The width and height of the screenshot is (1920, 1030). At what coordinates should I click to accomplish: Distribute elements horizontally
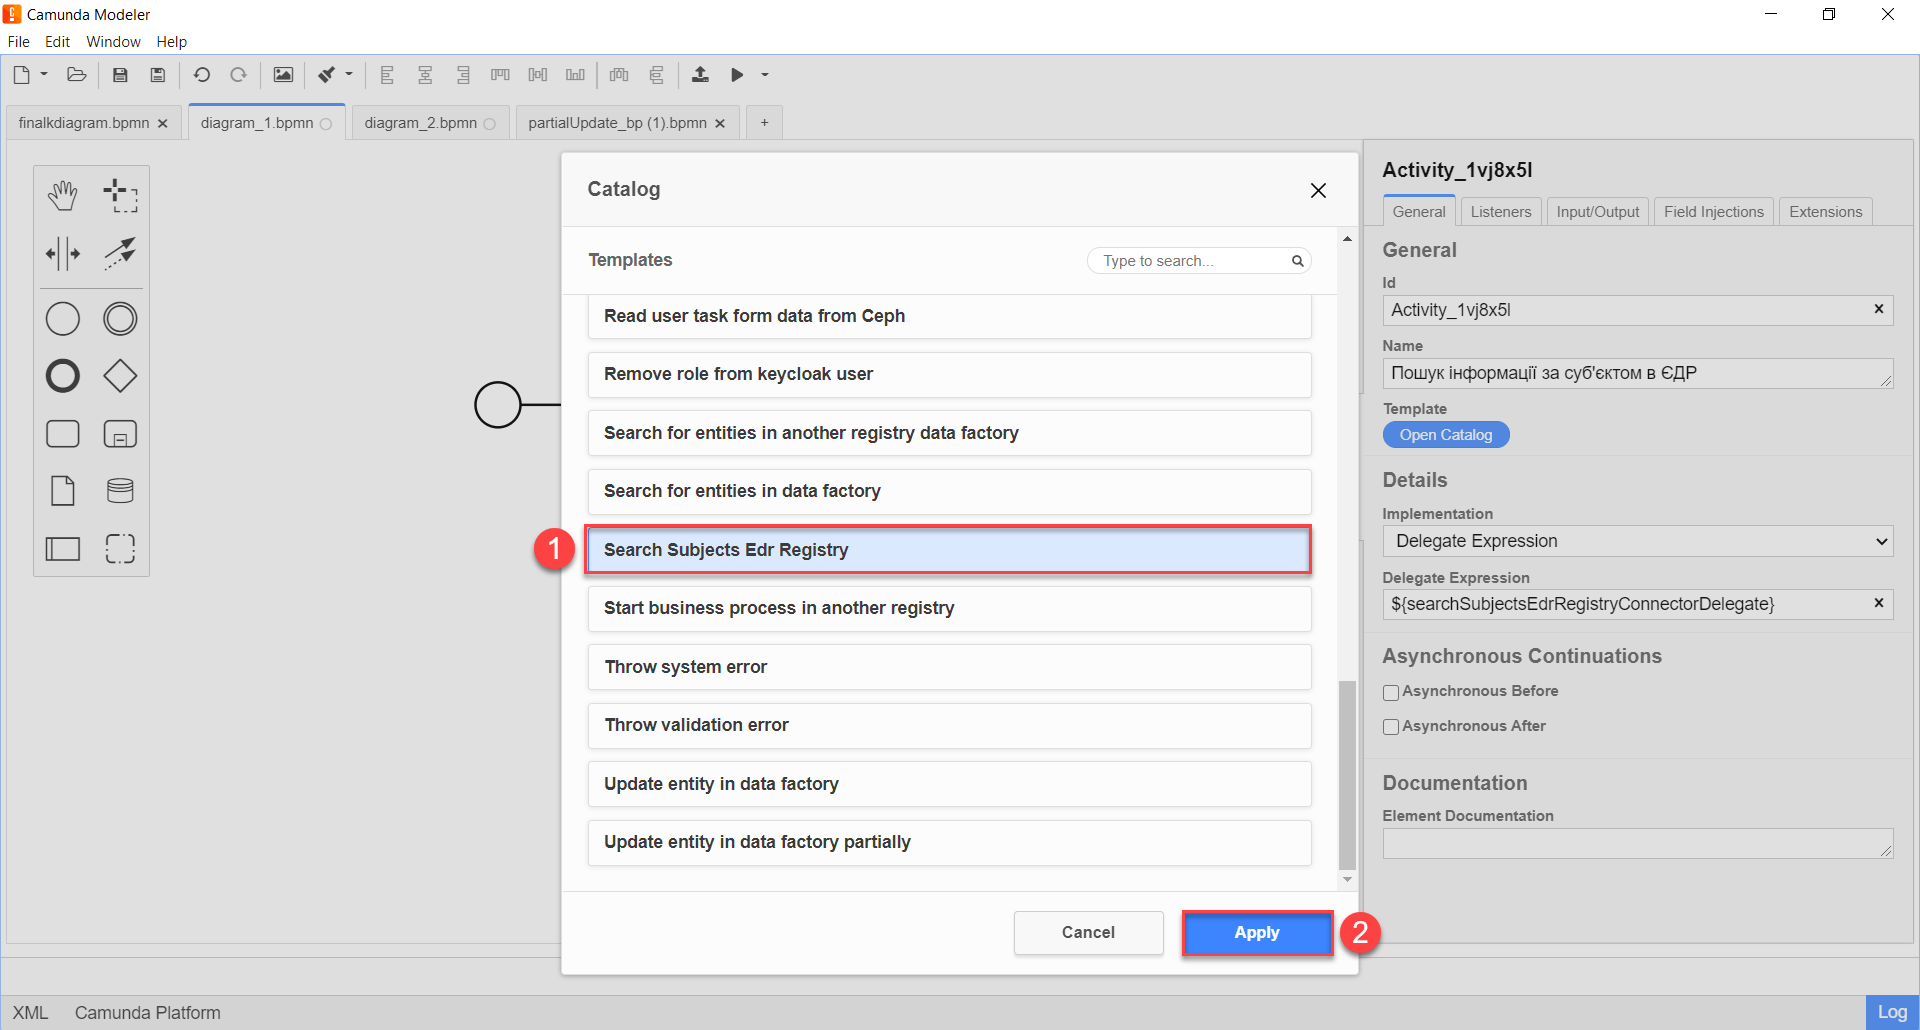(619, 75)
